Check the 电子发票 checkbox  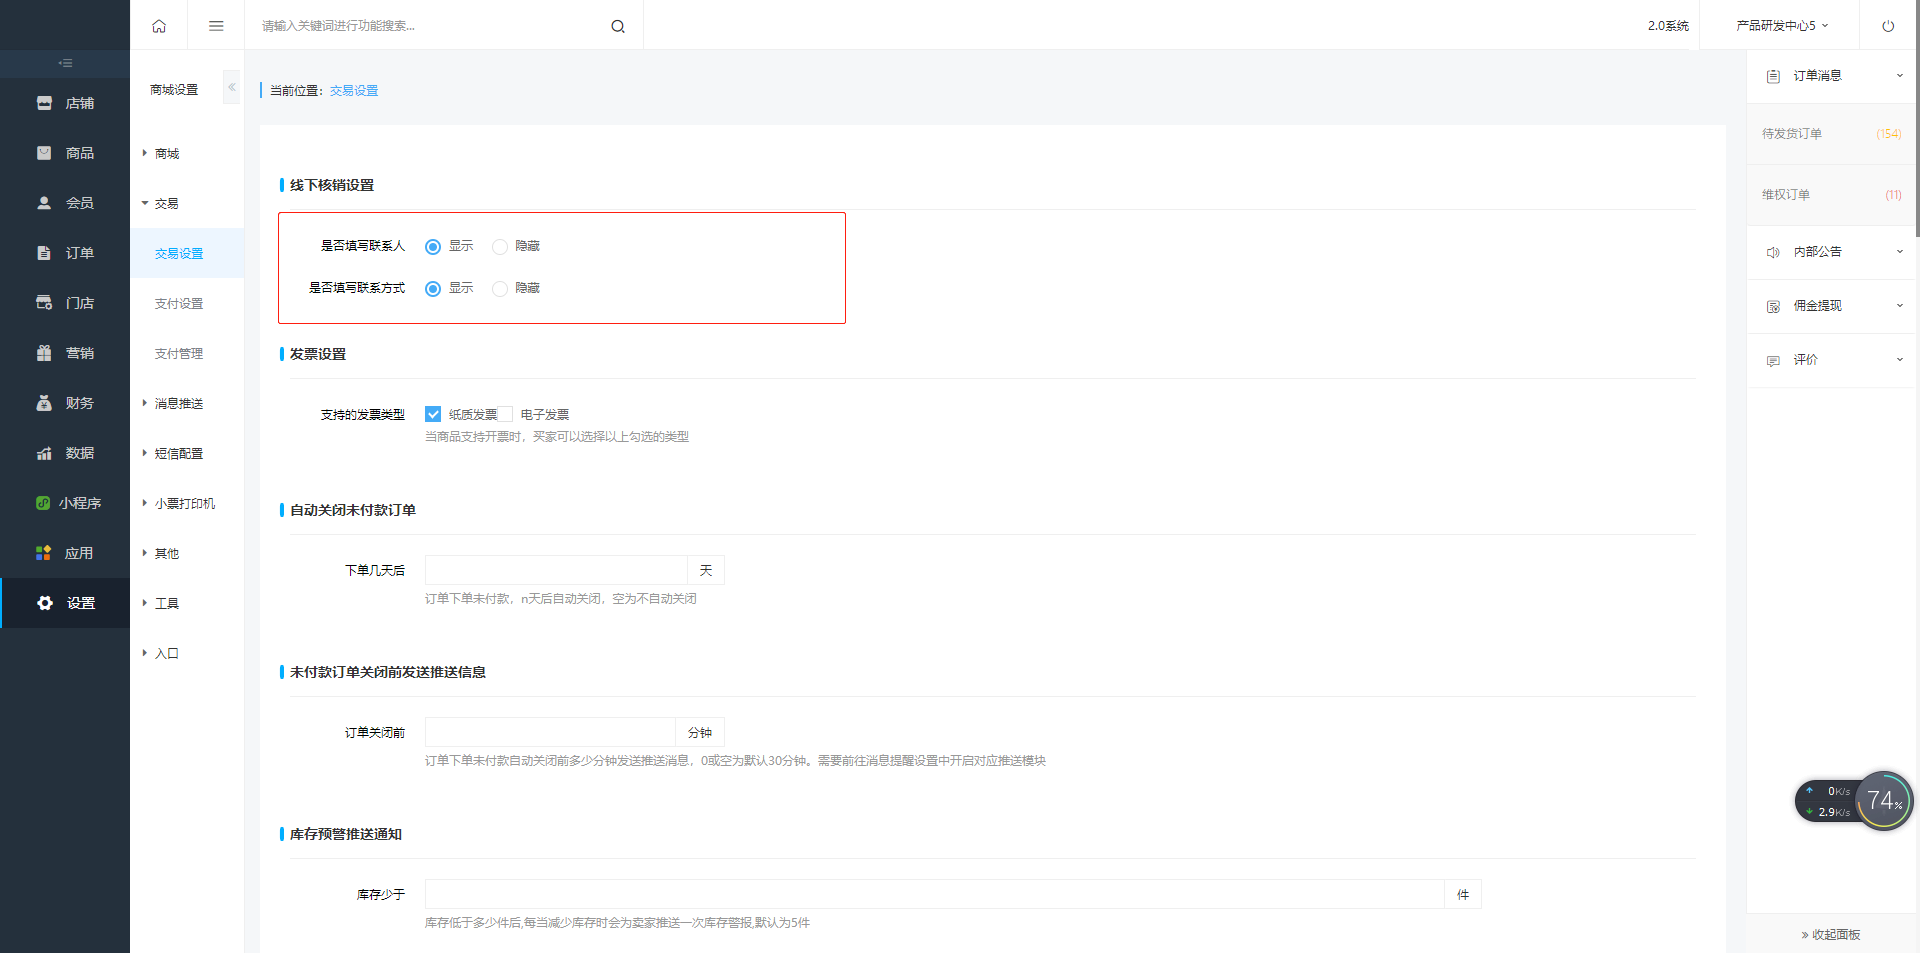pyautogui.click(x=505, y=414)
